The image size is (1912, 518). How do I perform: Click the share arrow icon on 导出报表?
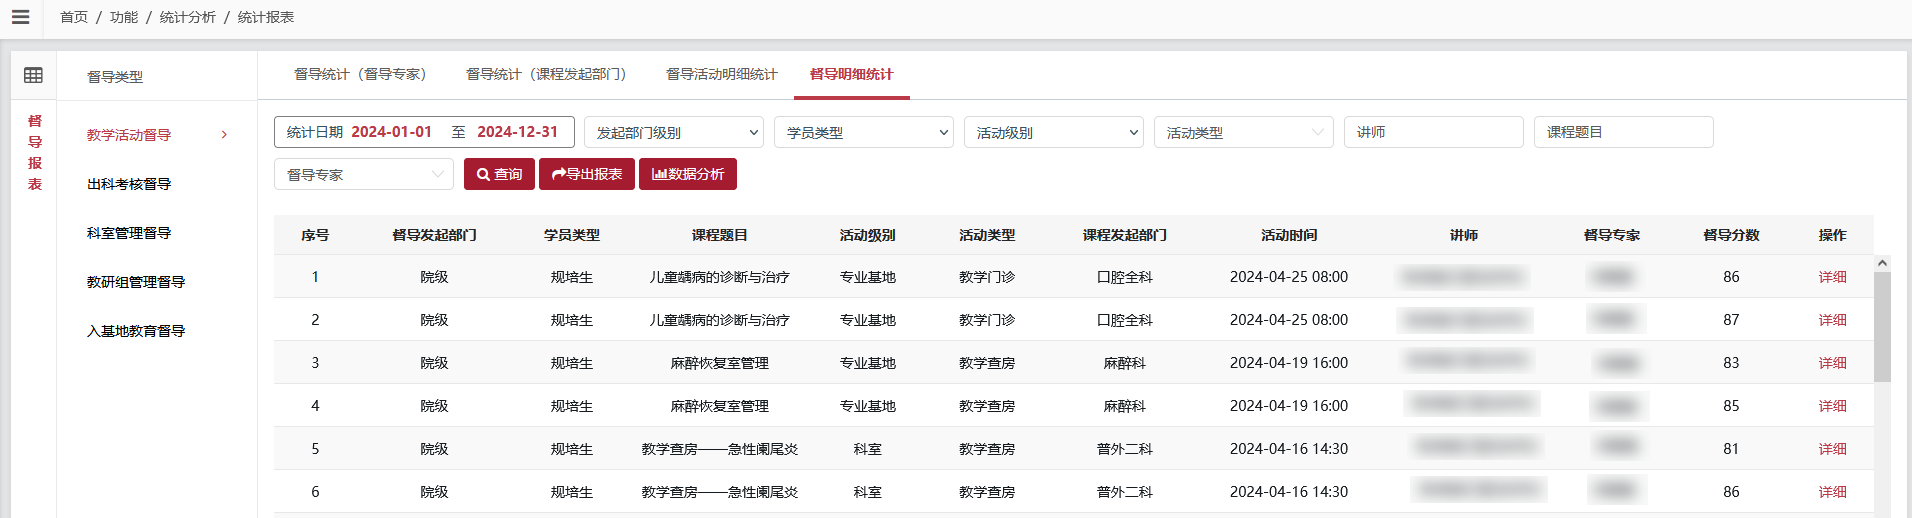[x=559, y=174]
